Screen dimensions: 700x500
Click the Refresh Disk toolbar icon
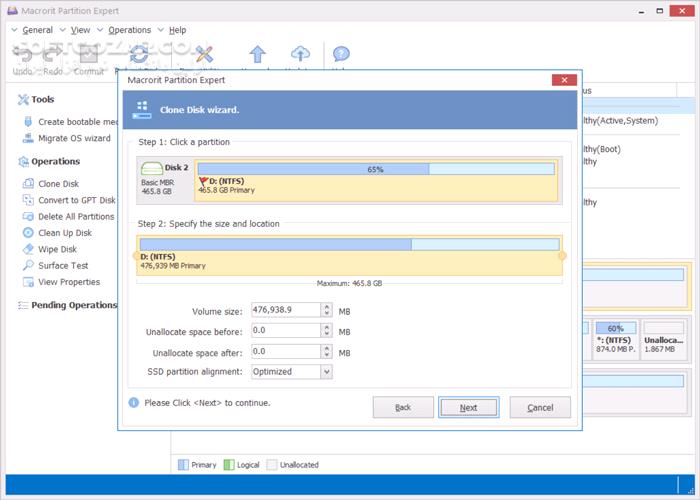[x=139, y=54]
